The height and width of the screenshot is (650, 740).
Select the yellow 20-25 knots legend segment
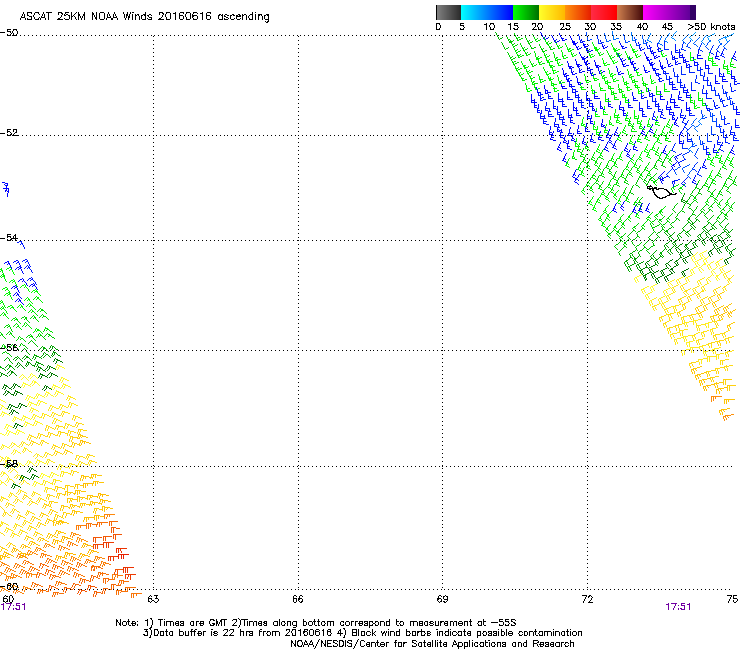point(552,12)
